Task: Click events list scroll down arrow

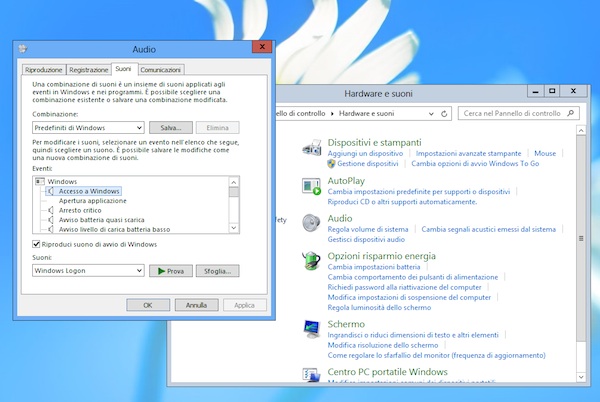Action: click(234, 228)
